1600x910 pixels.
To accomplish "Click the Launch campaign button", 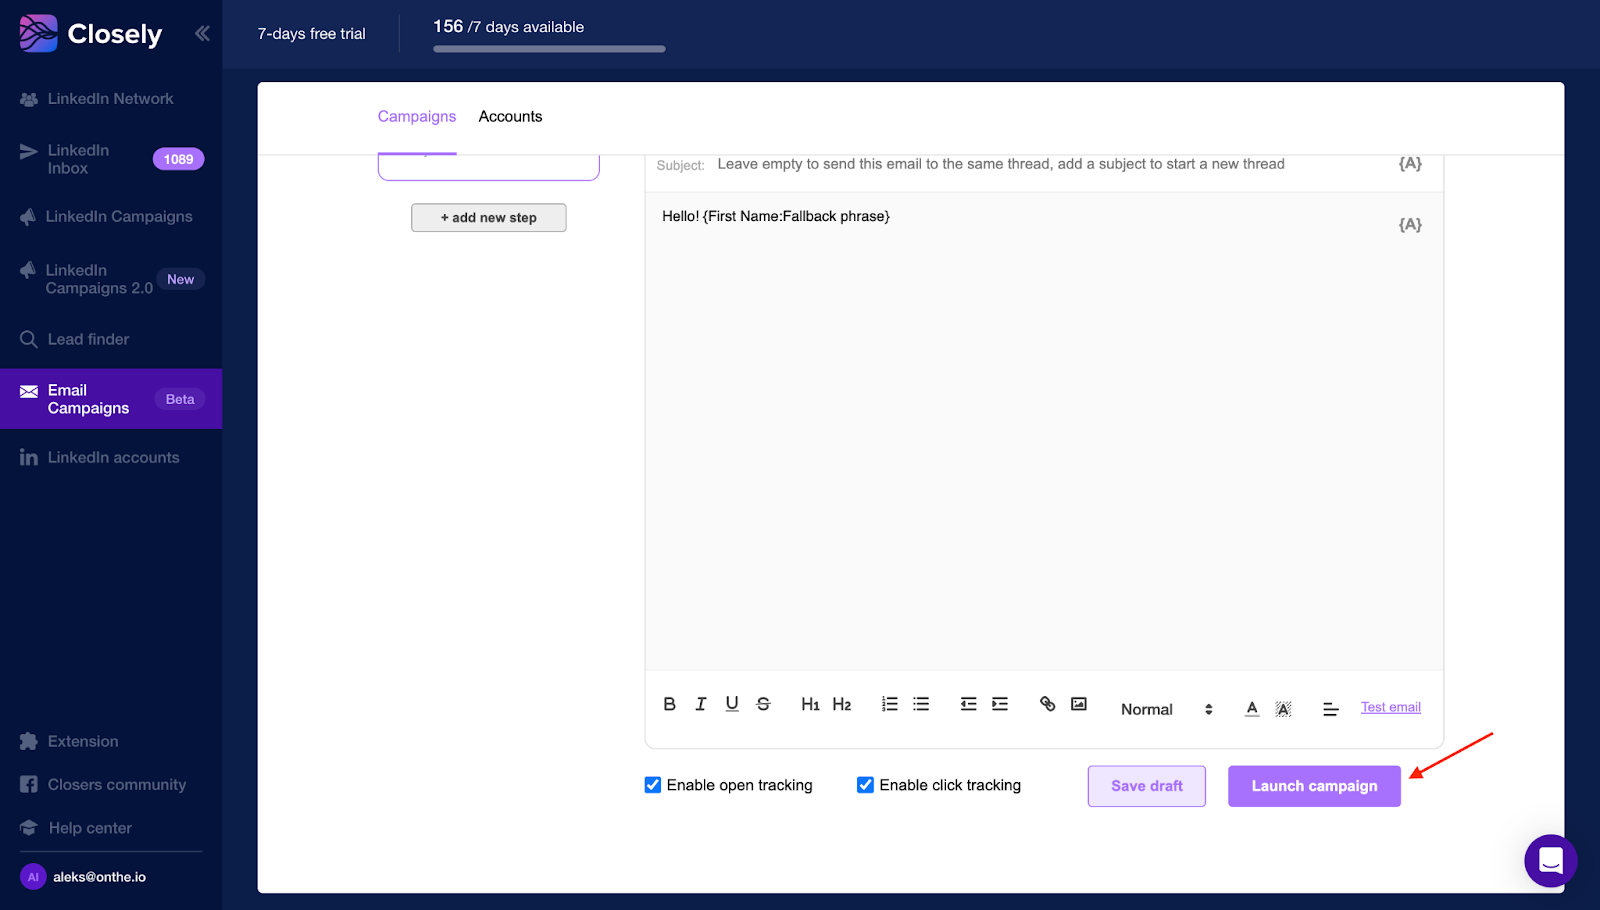I will tap(1314, 786).
